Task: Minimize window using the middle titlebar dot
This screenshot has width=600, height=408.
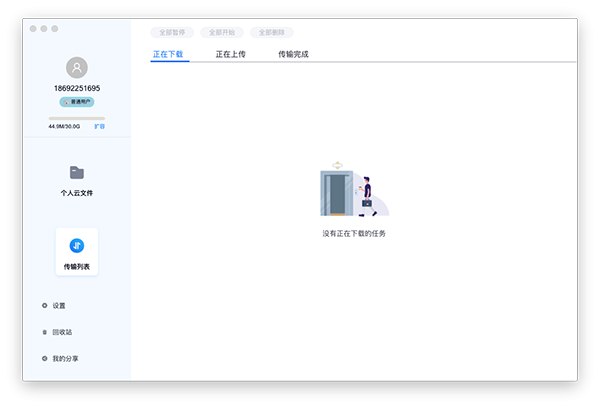Action: click(x=44, y=29)
